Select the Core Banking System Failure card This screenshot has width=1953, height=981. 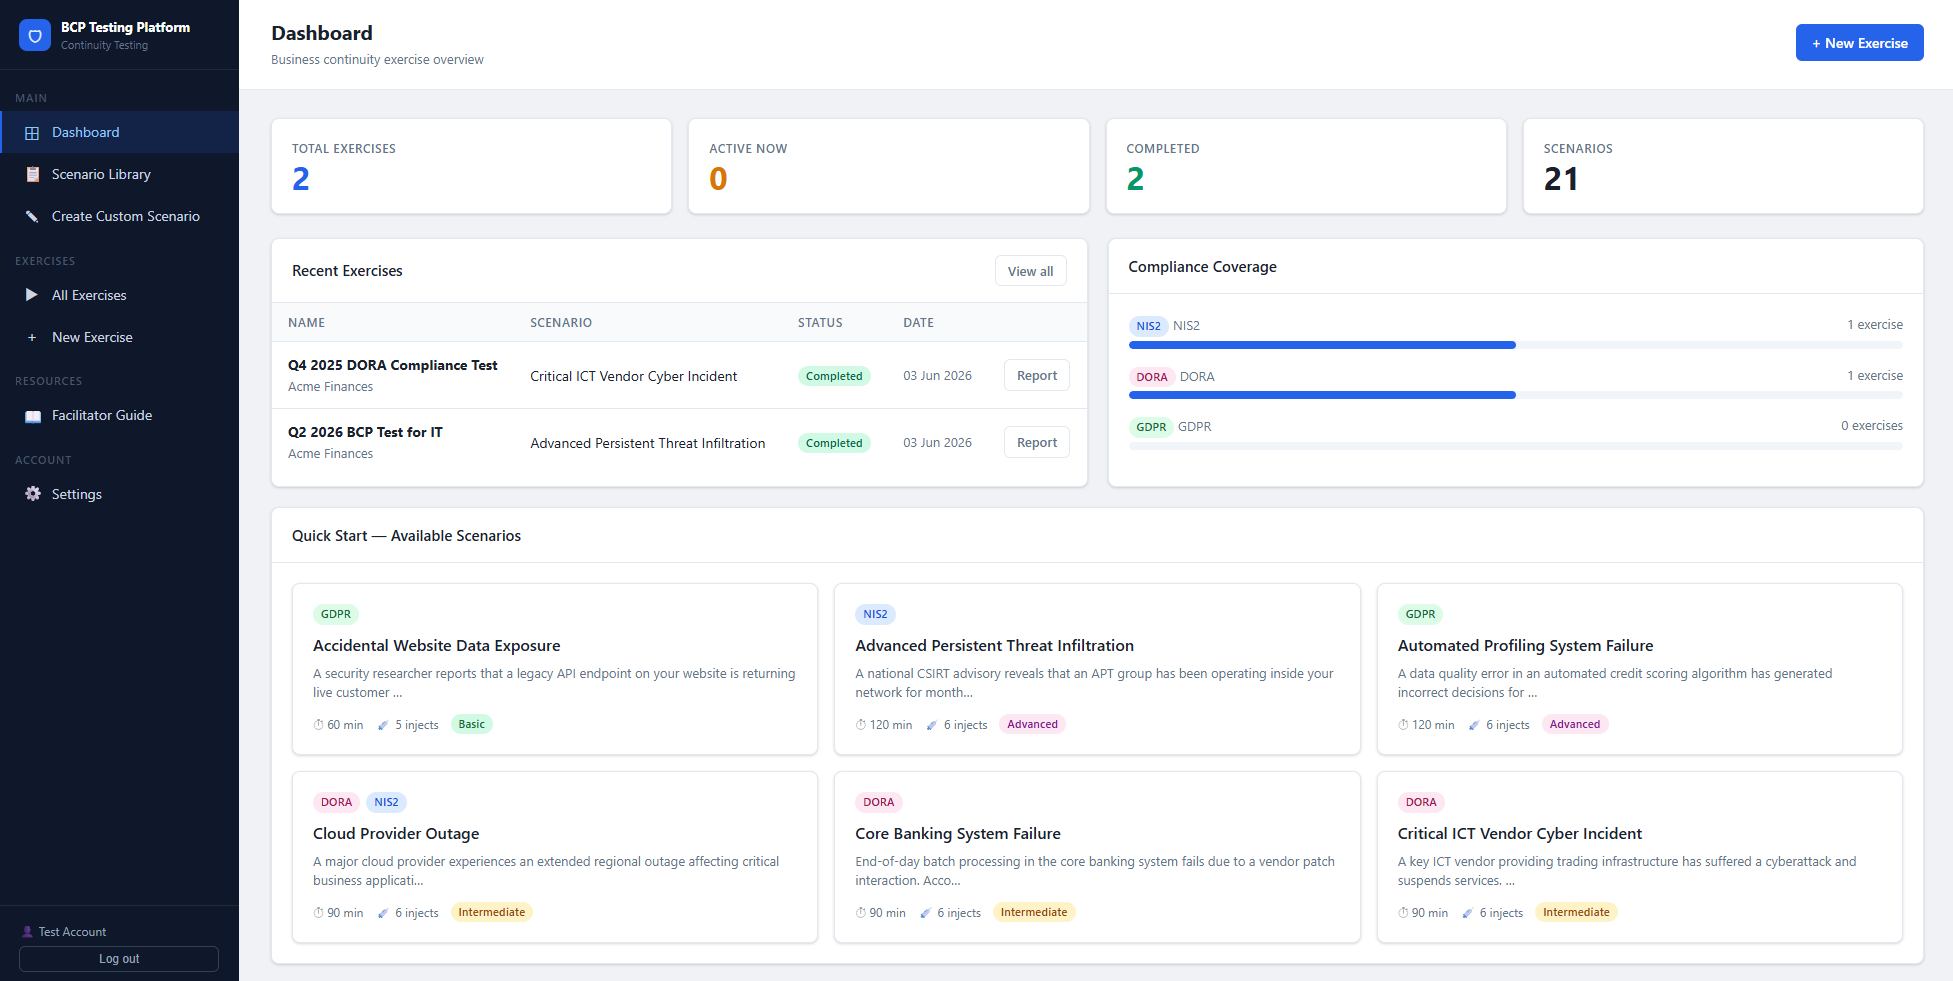(x=1097, y=857)
